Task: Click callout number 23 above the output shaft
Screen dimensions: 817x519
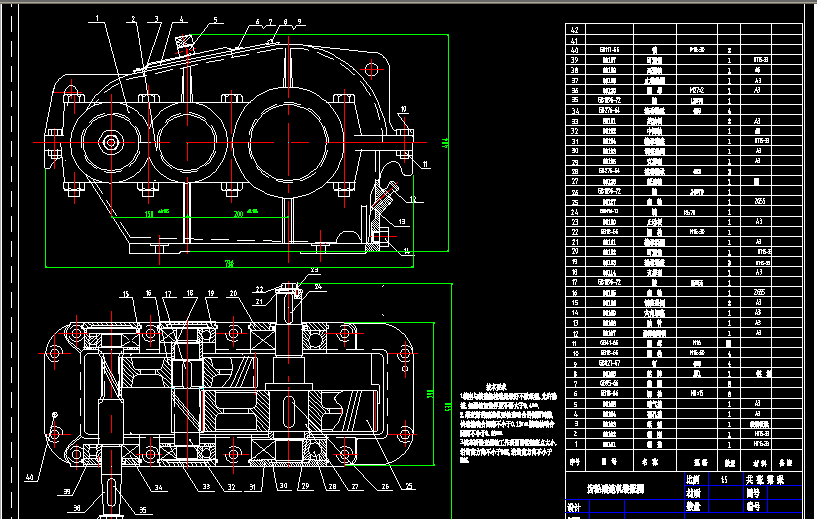Action: pos(314,270)
